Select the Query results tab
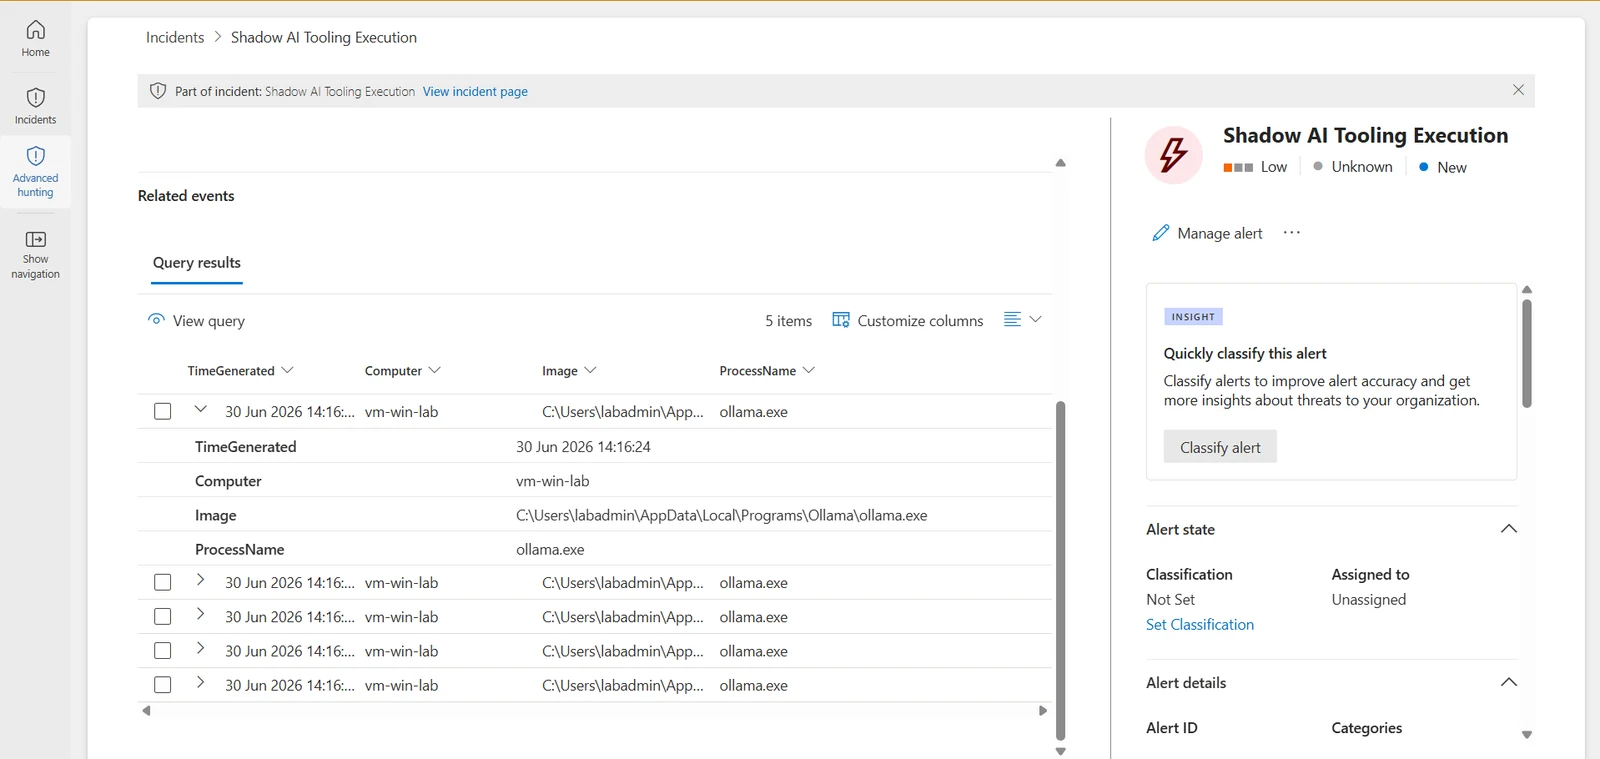The width and height of the screenshot is (1600, 759). (x=197, y=263)
